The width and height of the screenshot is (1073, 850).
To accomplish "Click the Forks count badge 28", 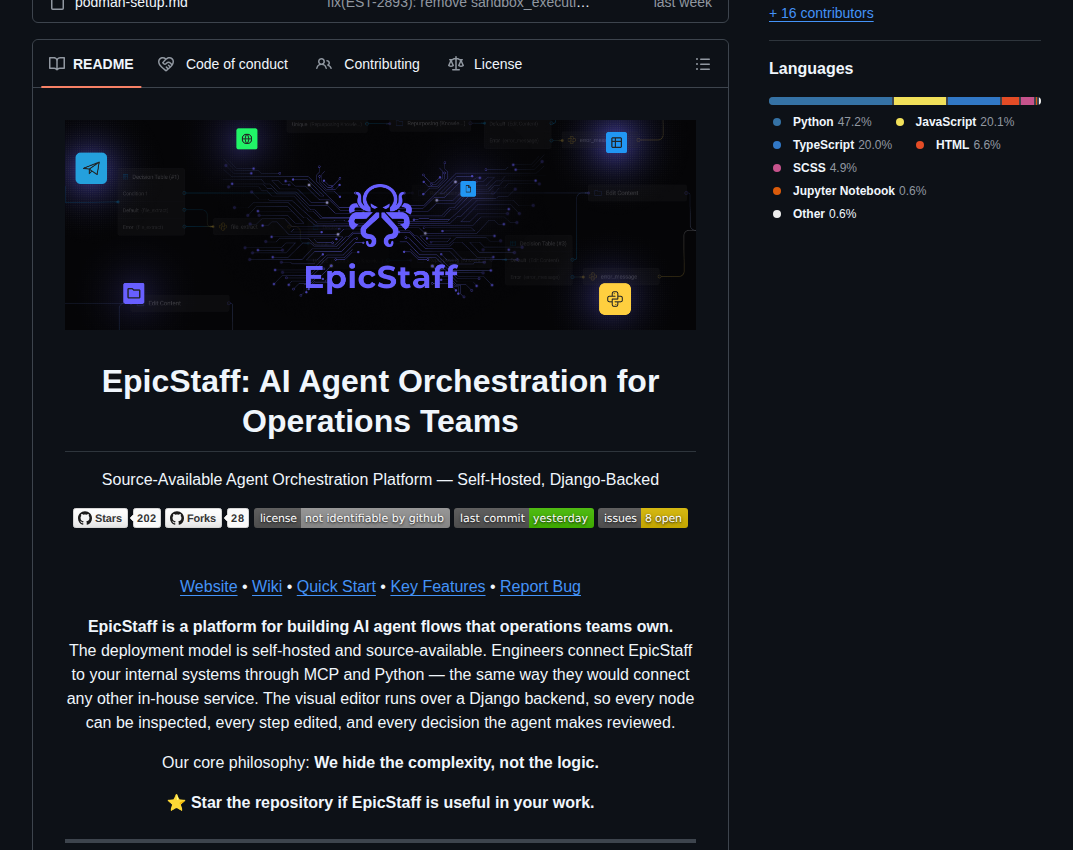I will (237, 518).
